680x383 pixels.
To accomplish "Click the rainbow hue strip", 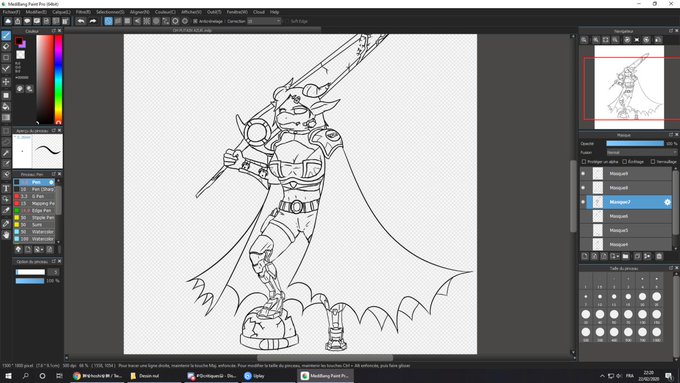I will [x=58, y=79].
